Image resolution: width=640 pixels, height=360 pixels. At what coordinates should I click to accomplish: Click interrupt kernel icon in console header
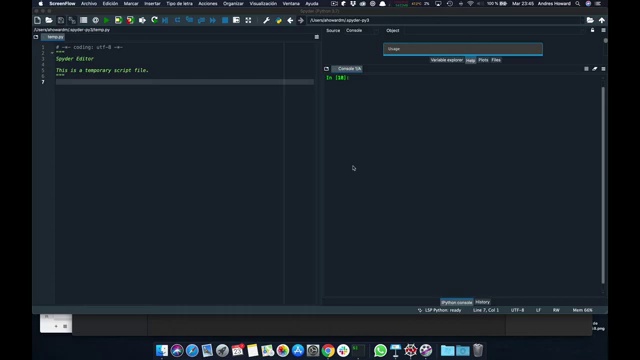point(586,69)
